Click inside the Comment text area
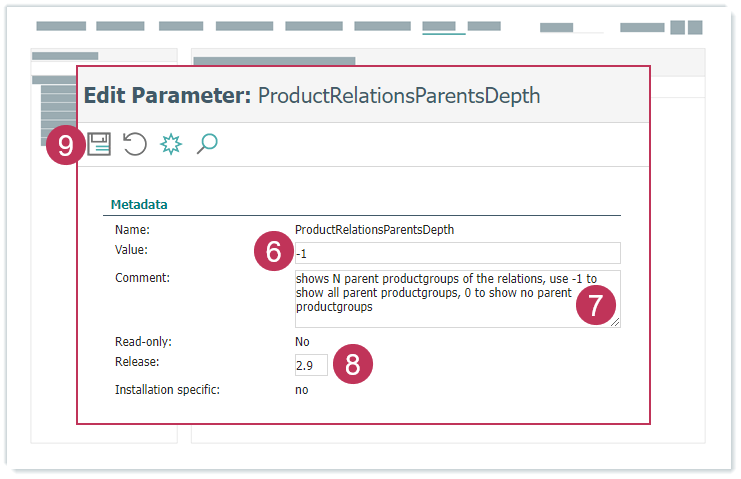The height and width of the screenshot is (479, 741). coord(440,297)
